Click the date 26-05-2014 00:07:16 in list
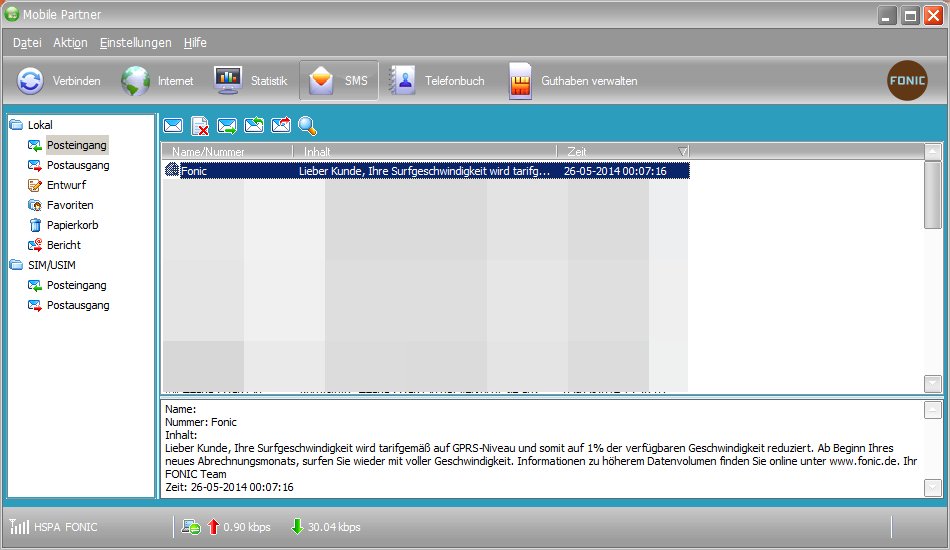The image size is (950, 550). pos(615,171)
